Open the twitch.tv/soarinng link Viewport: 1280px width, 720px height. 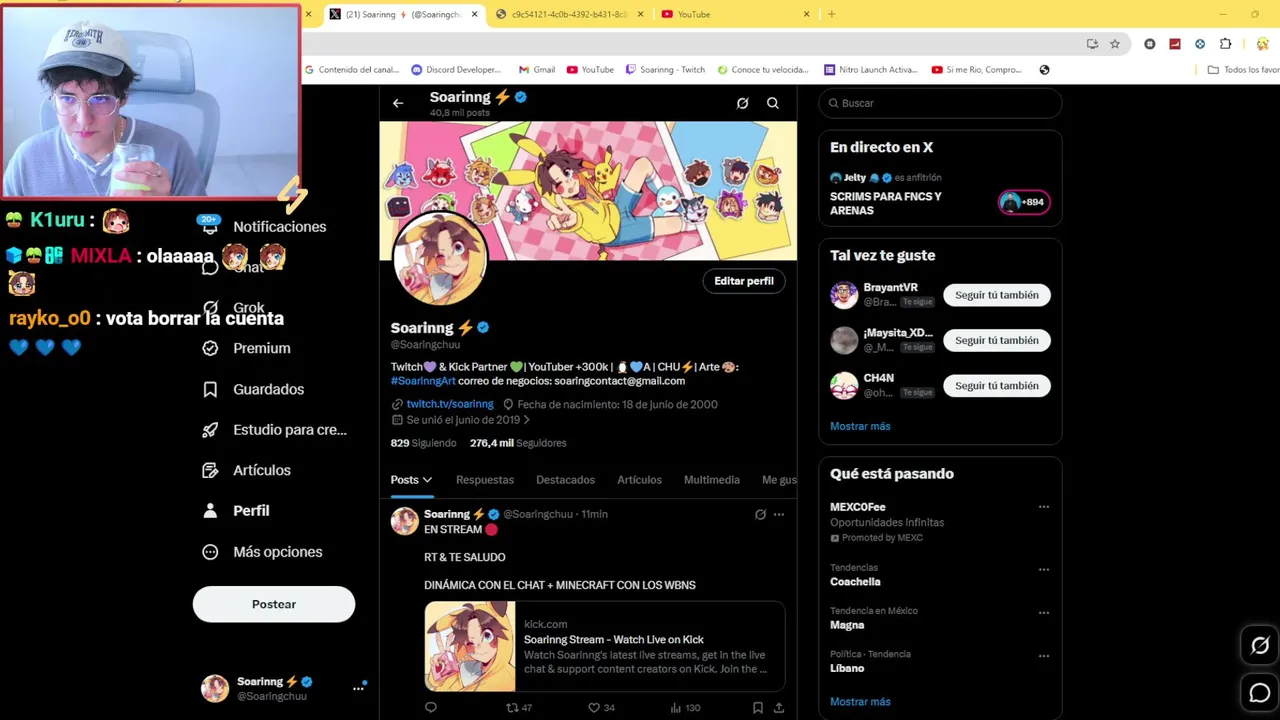[x=450, y=404]
